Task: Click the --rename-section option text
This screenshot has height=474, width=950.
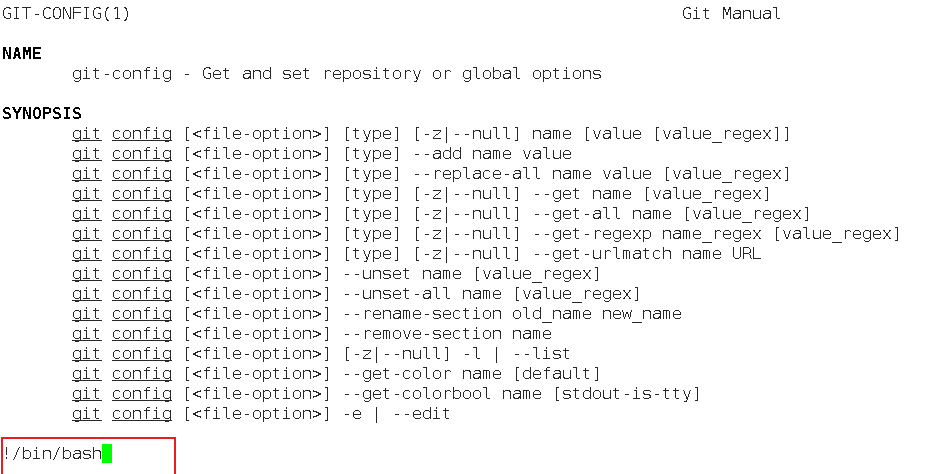Action: coord(422,314)
